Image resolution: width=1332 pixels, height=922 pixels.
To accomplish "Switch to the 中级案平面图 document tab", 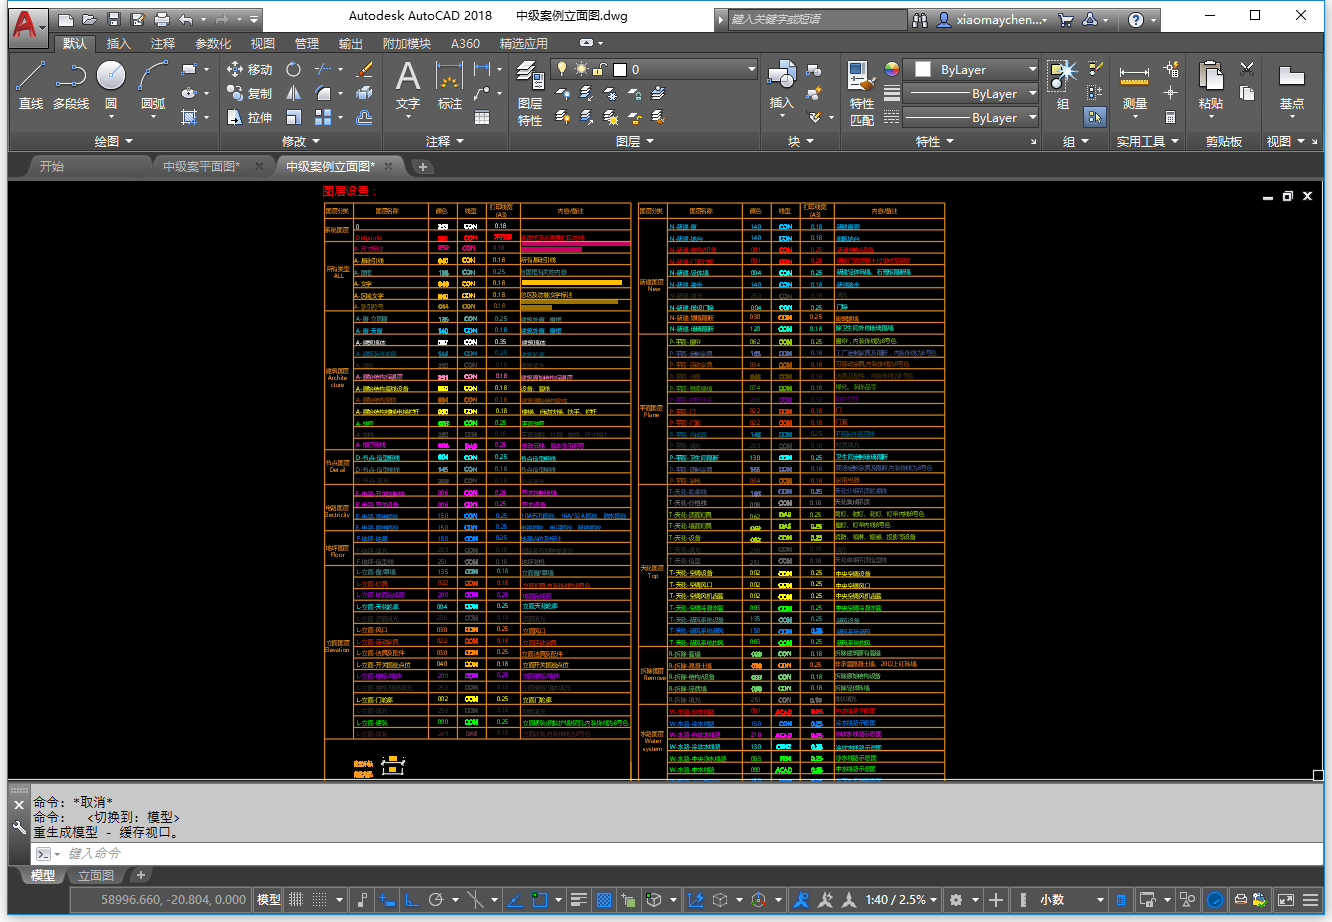I will [x=201, y=167].
